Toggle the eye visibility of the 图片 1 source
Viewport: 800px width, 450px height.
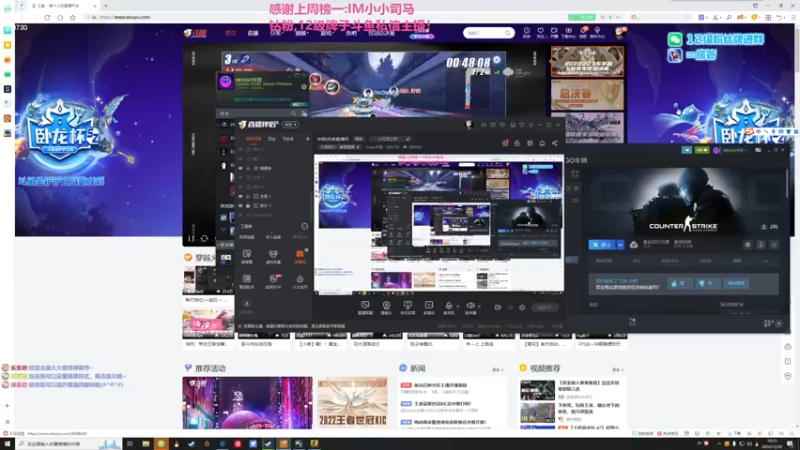click(x=240, y=206)
